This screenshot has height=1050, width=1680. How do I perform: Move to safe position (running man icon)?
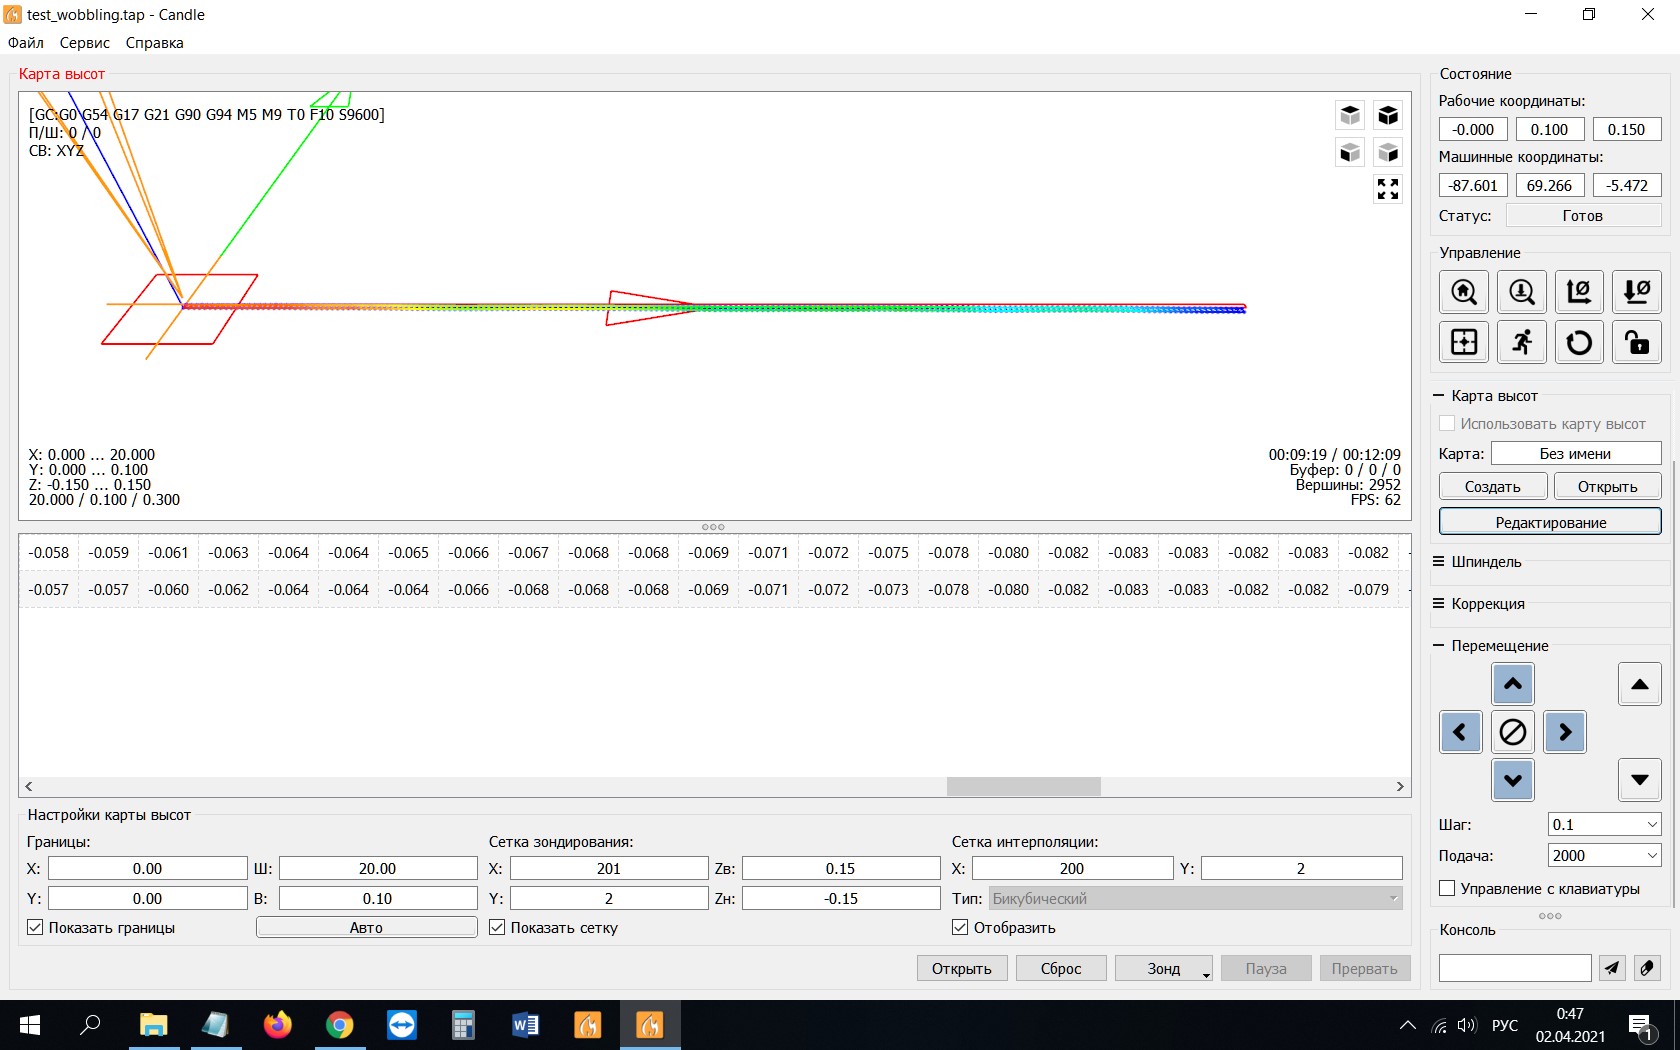coord(1522,342)
